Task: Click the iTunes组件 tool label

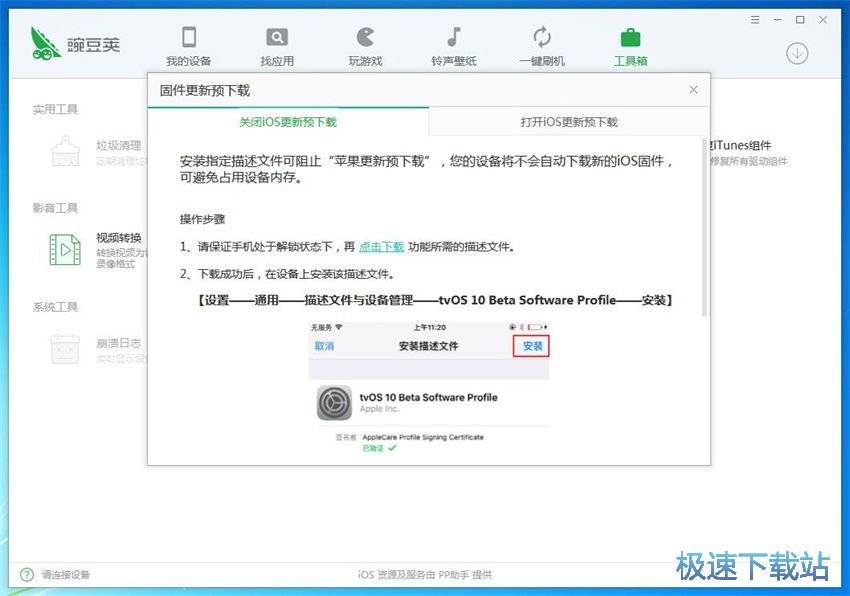Action: 741,145
